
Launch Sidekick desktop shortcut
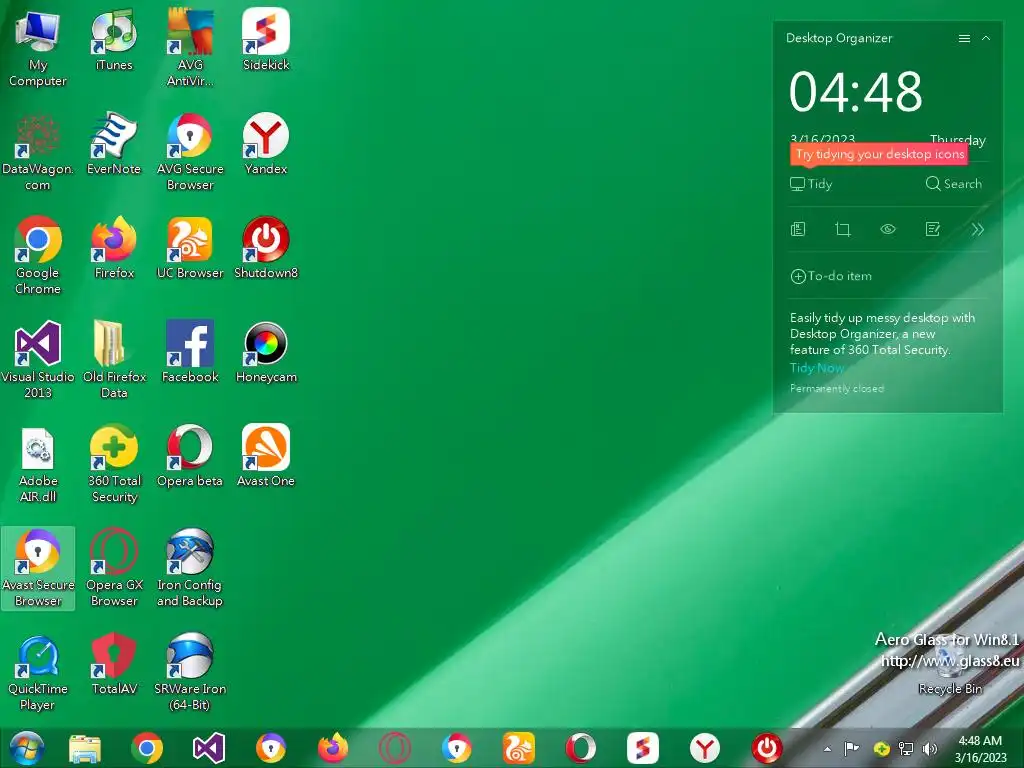[266, 40]
